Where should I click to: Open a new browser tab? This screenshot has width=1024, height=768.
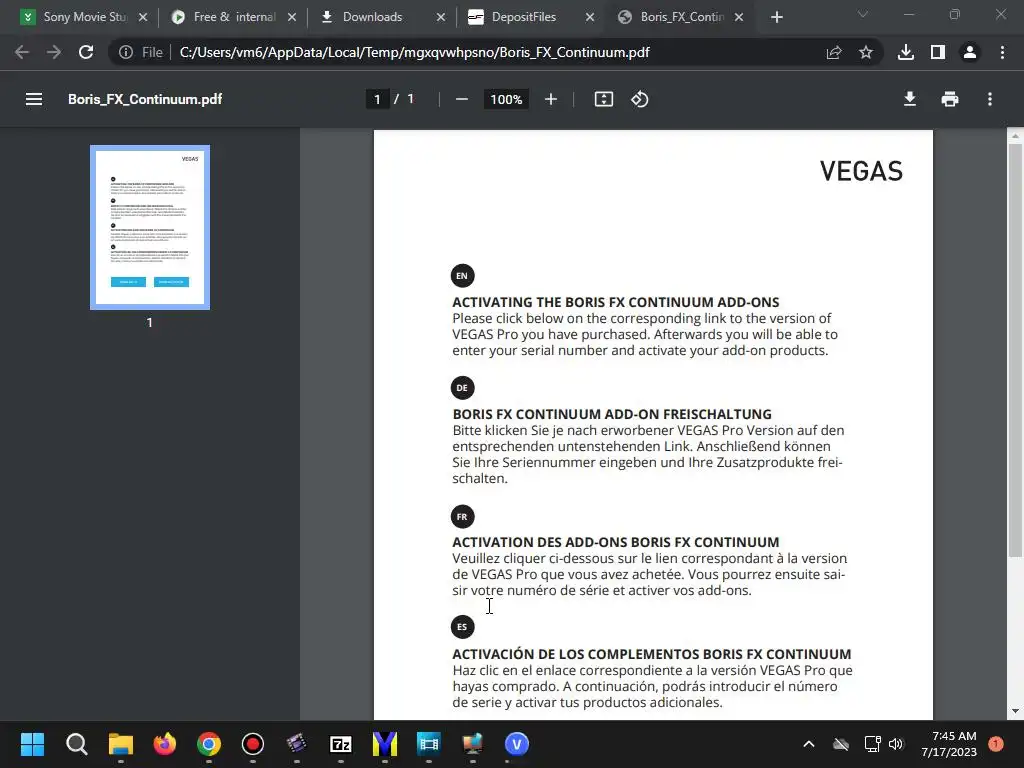[x=776, y=17]
